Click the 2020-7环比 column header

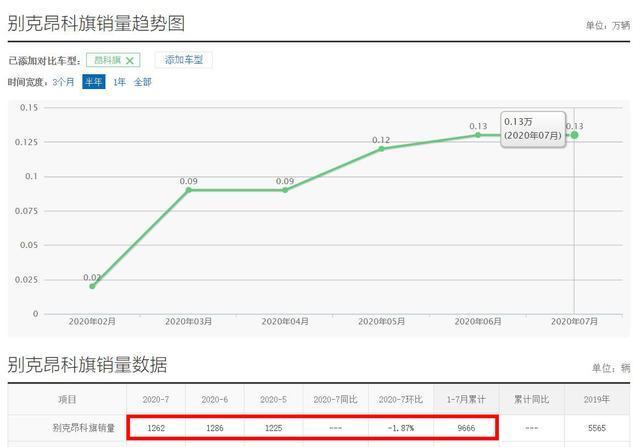tap(401, 399)
